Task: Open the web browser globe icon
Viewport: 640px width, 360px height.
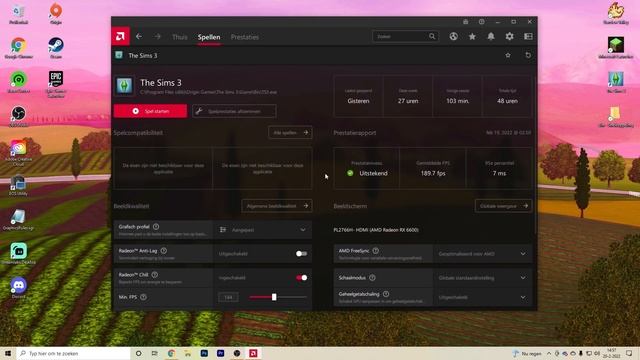Action: pyautogui.click(x=453, y=36)
